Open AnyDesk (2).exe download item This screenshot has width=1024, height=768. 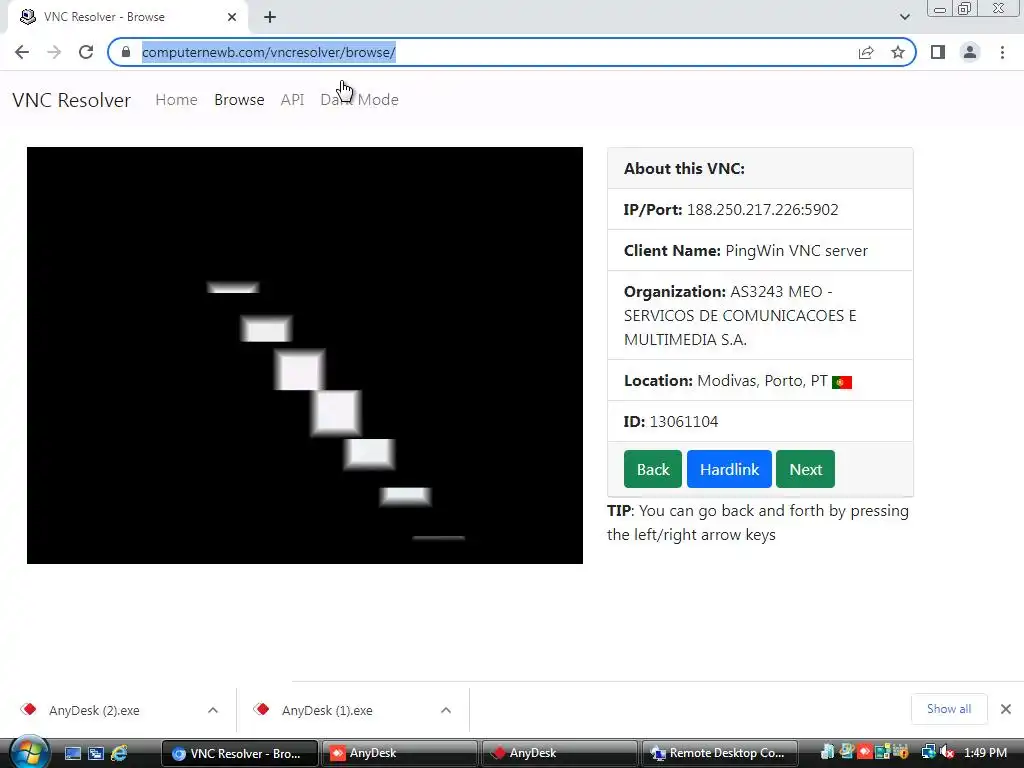(x=94, y=710)
